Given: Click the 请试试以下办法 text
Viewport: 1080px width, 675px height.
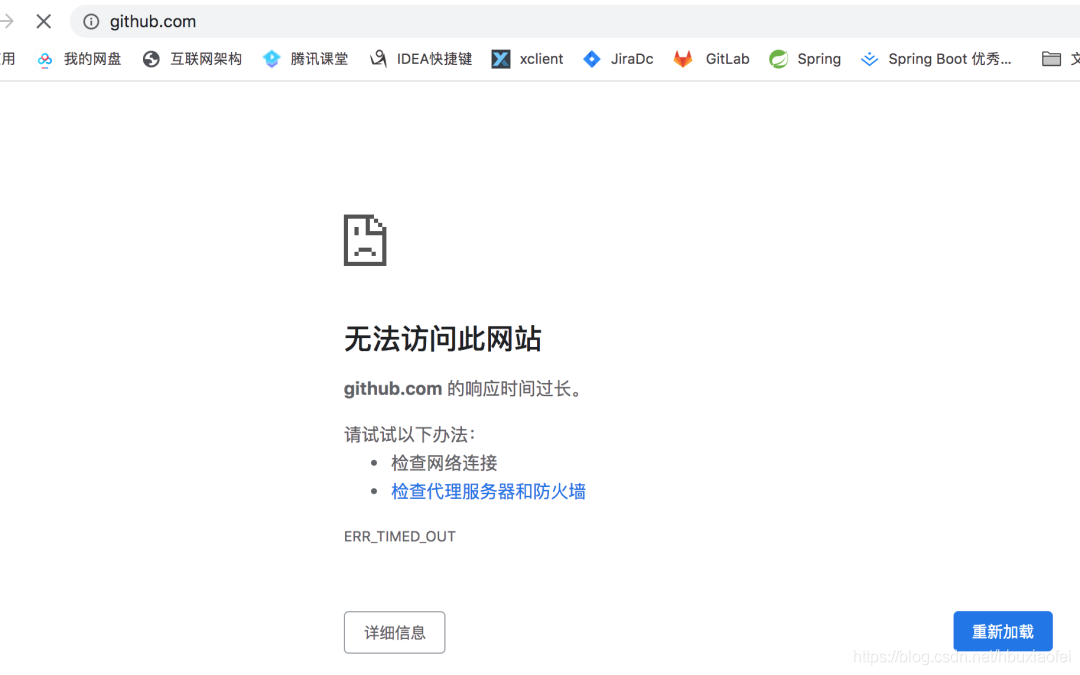Looking at the screenshot, I should tap(409, 435).
